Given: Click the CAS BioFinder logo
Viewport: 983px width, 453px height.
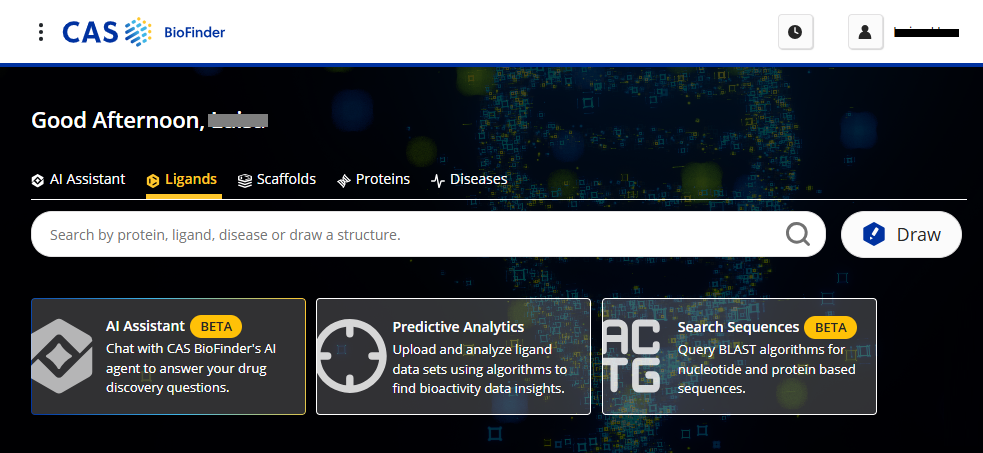Looking at the screenshot, I should (143, 32).
